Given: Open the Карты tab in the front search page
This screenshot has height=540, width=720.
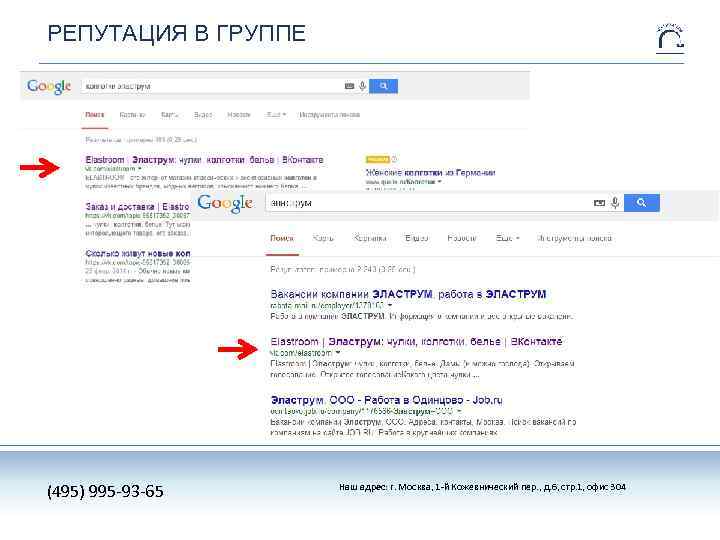Looking at the screenshot, I should (x=323, y=238).
